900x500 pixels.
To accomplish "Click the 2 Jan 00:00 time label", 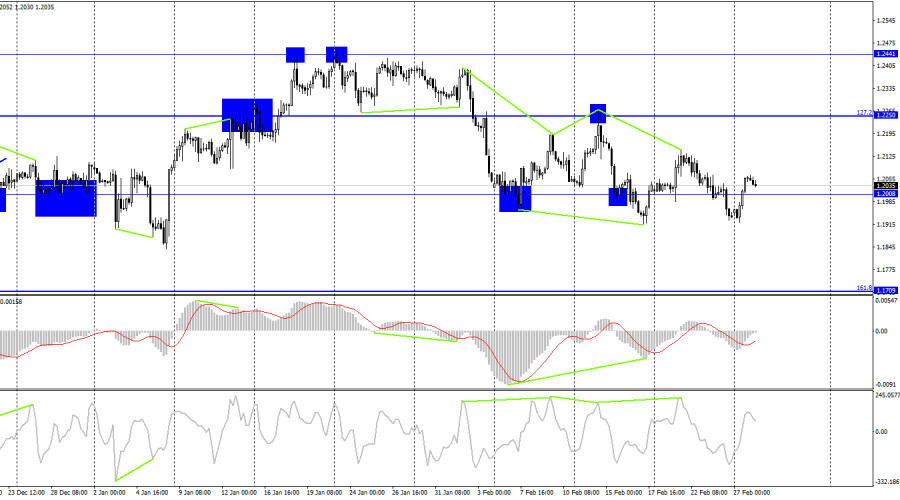I will click(110, 493).
